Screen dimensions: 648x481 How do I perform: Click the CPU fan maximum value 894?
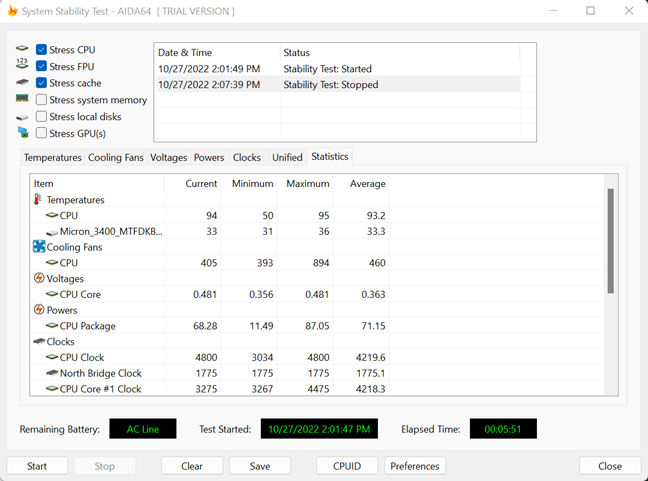[x=321, y=263]
